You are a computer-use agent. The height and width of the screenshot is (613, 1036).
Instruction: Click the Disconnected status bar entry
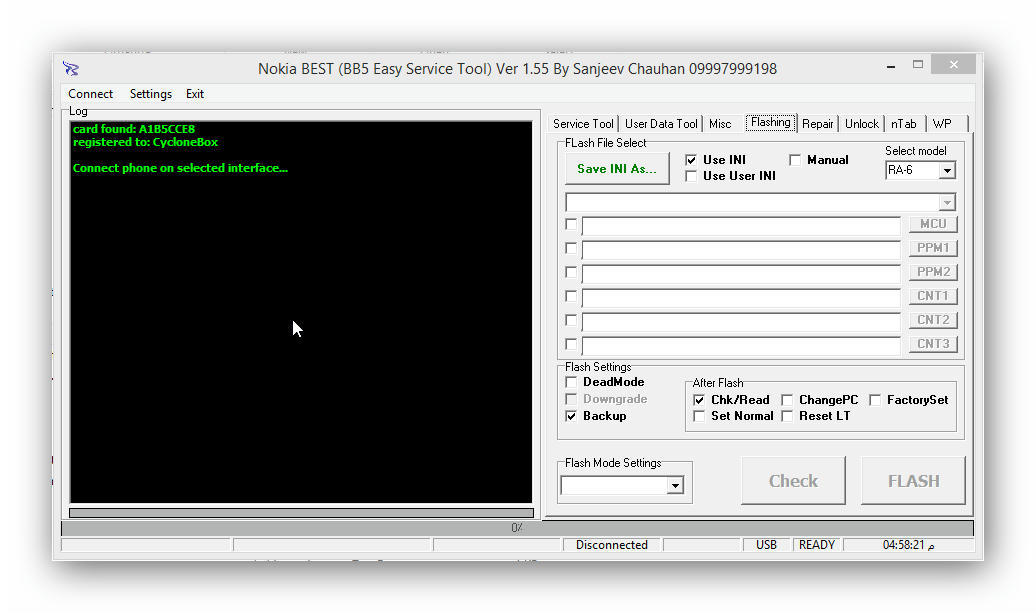[612, 545]
